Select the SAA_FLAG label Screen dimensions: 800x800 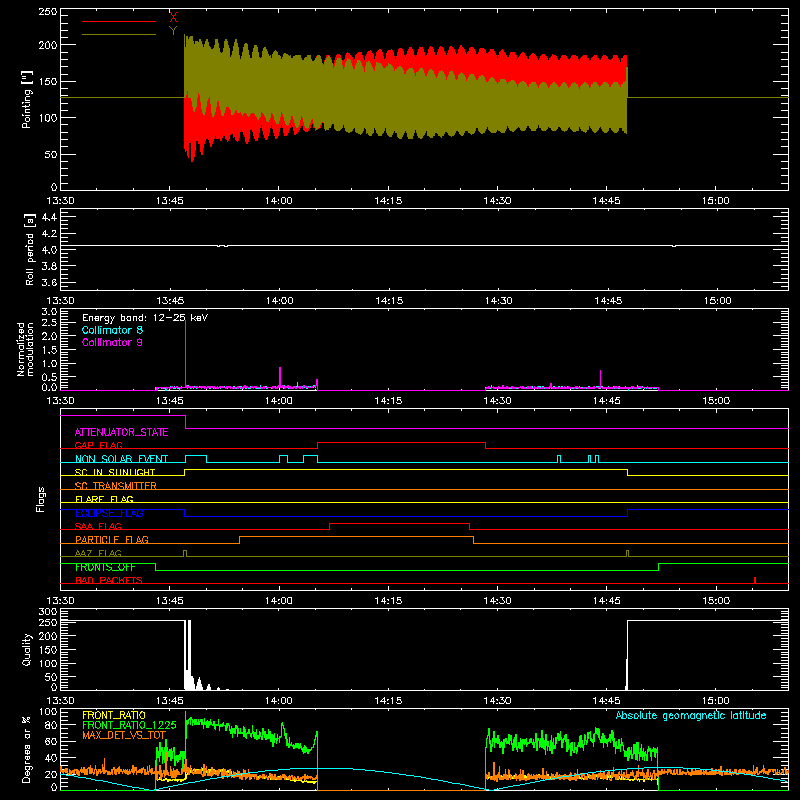98,526
